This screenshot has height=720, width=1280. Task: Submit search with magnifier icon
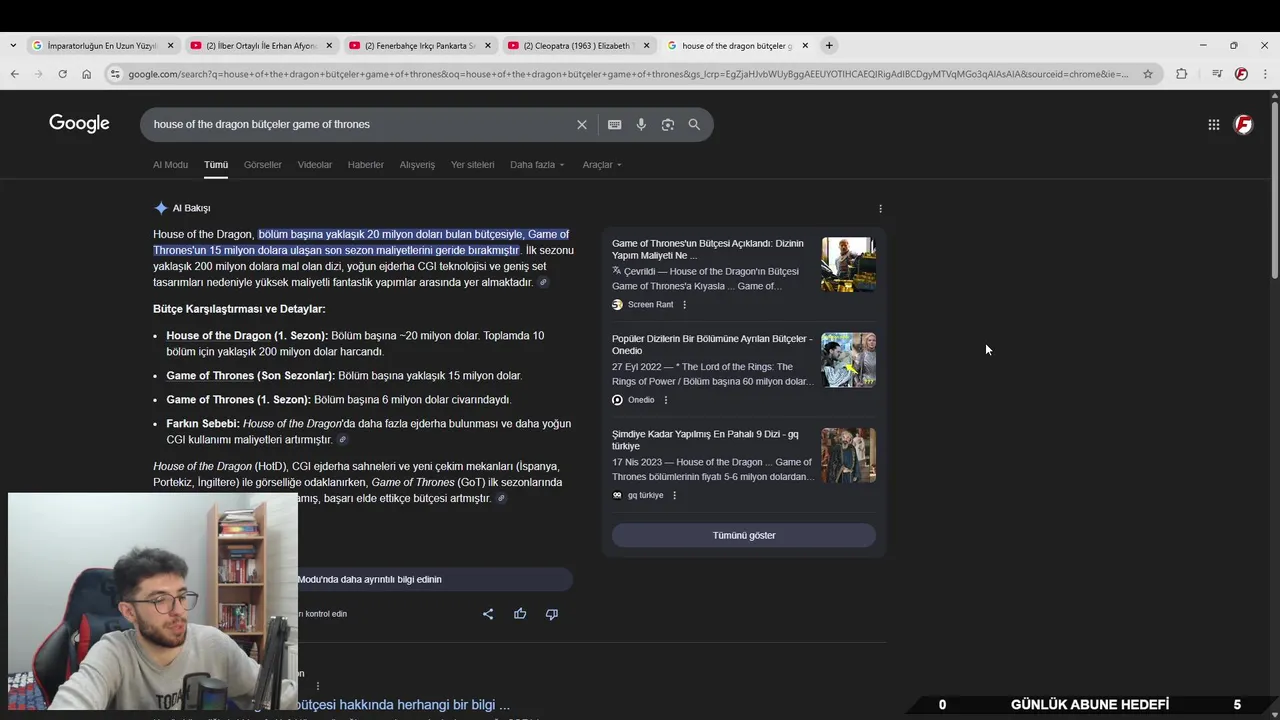tap(694, 125)
